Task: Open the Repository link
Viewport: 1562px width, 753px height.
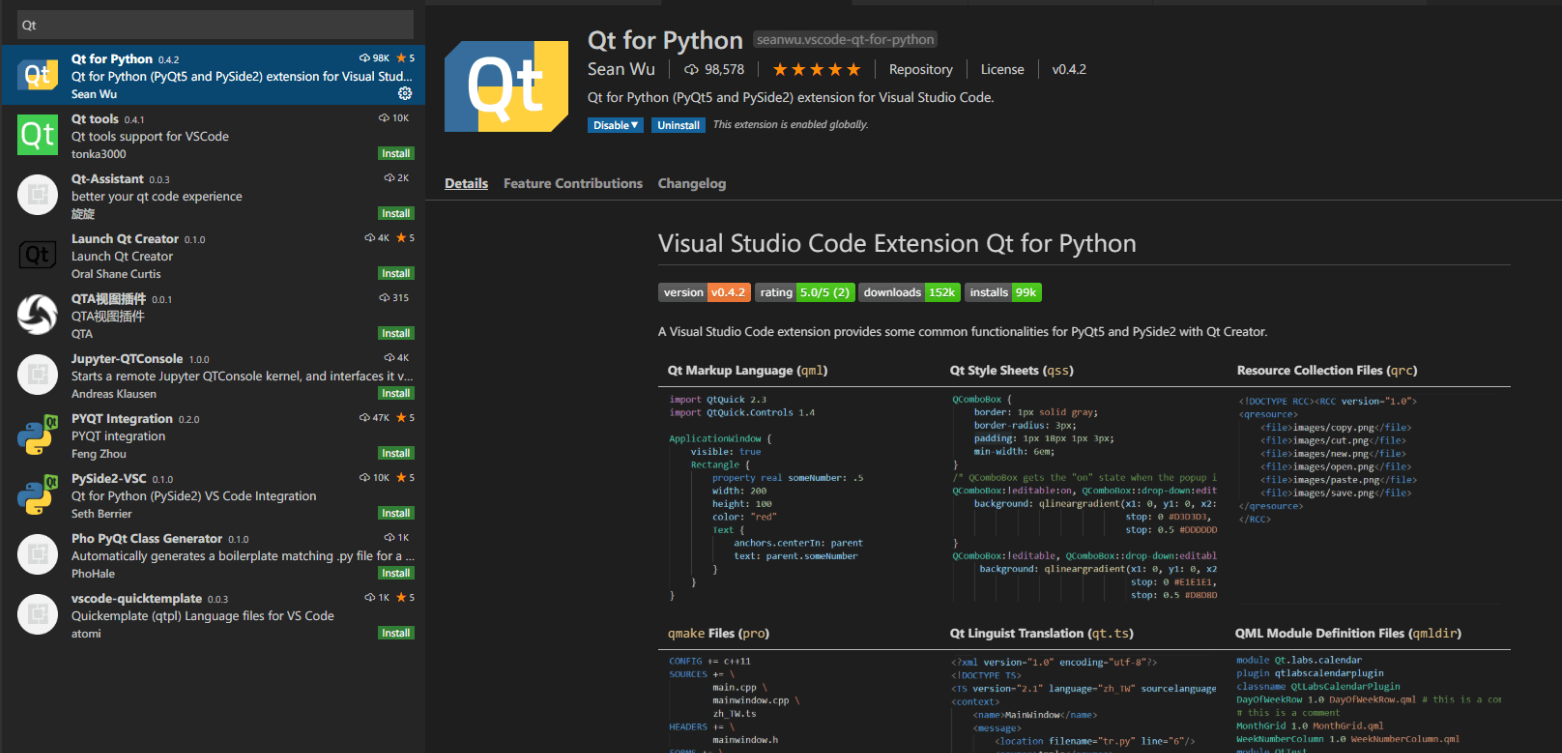Action: coord(921,70)
